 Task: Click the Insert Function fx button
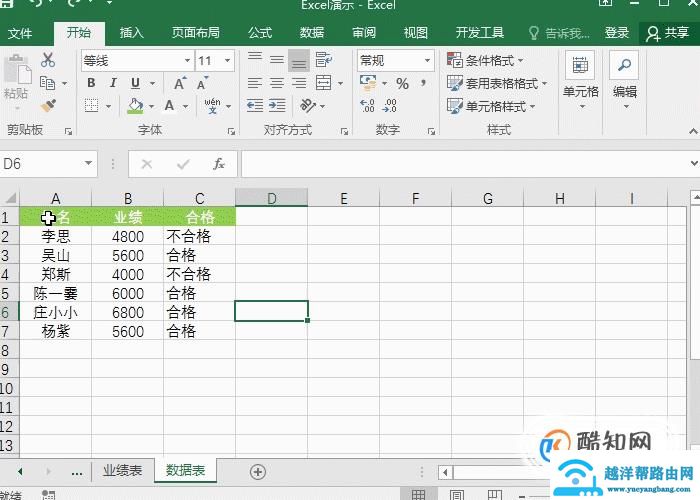tap(218, 164)
